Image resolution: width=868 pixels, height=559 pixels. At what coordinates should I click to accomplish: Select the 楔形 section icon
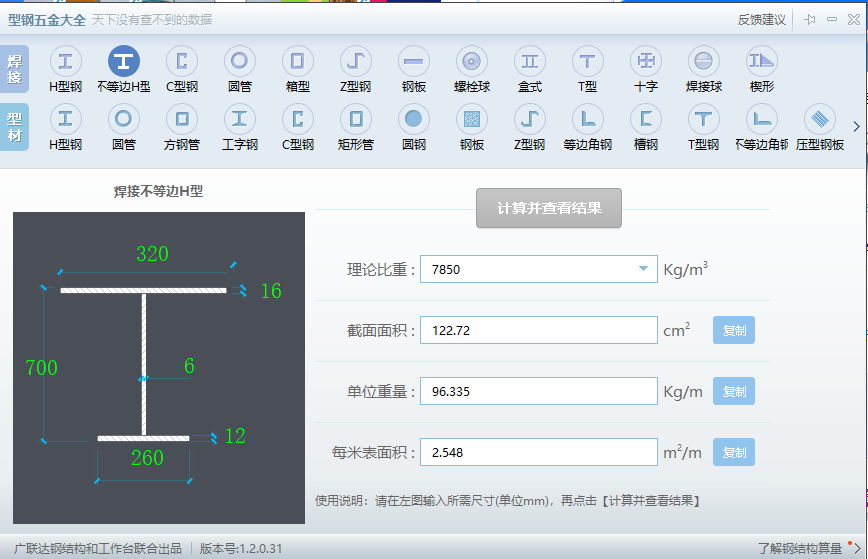[x=762, y=61]
